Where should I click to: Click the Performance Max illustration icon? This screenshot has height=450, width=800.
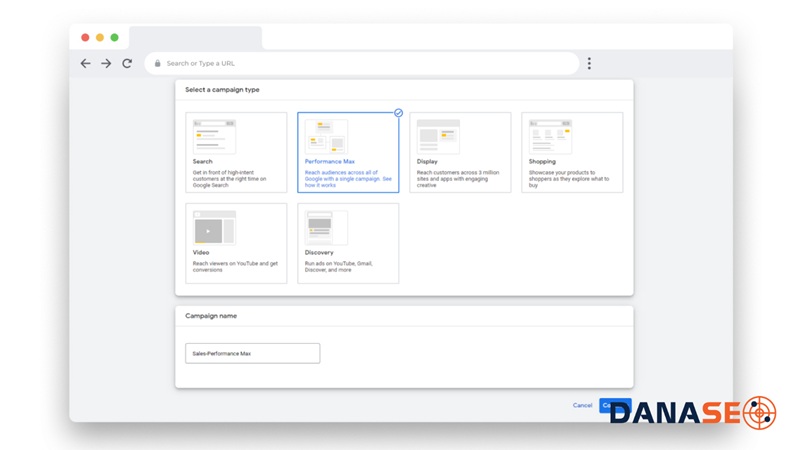pyautogui.click(x=326, y=136)
